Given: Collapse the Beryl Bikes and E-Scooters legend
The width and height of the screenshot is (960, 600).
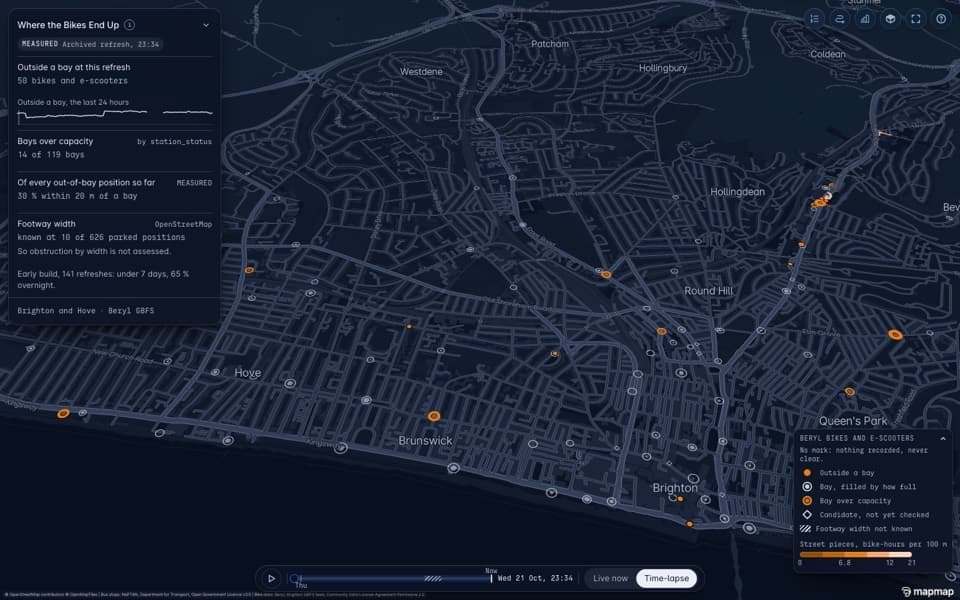Looking at the screenshot, I should click(x=943, y=438).
